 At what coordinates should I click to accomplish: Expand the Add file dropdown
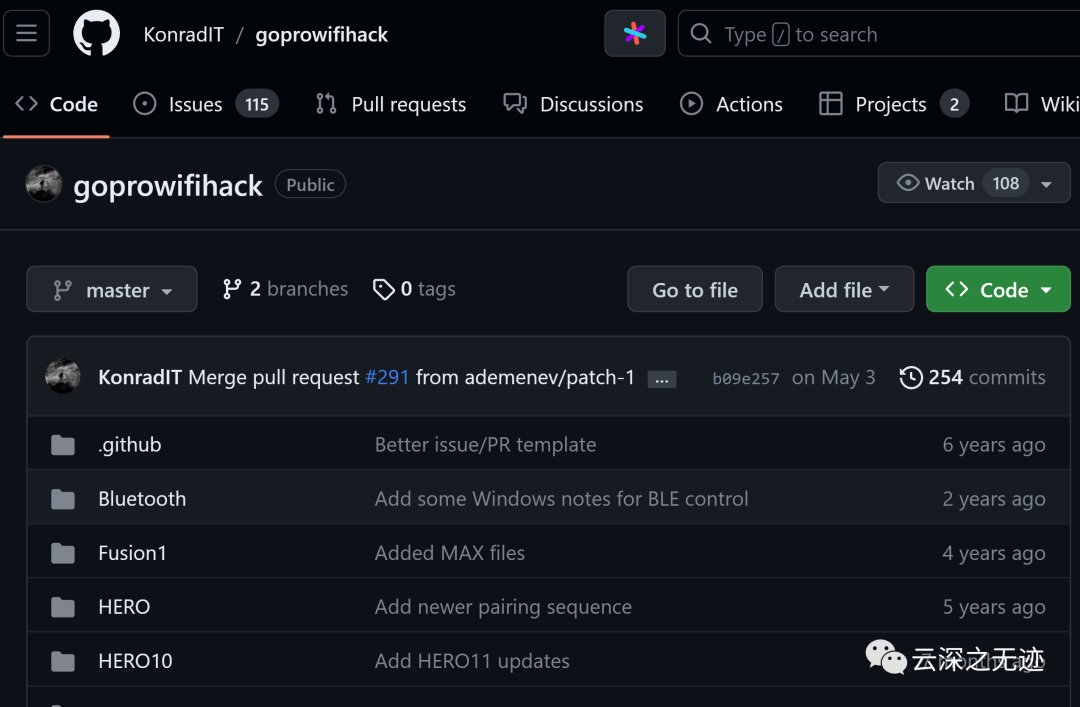tap(844, 290)
